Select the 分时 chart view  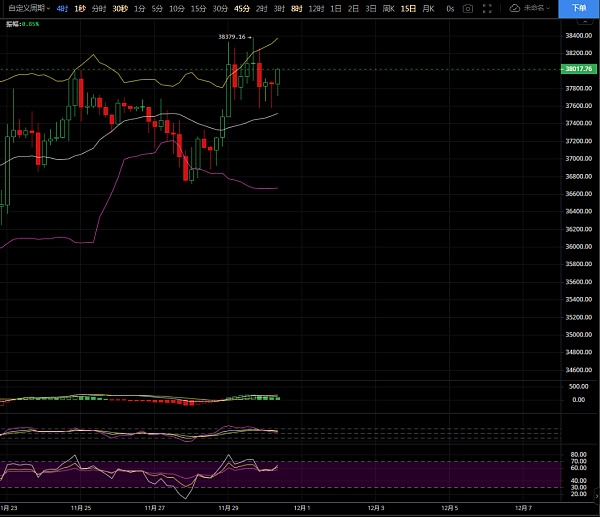(98, 8)
